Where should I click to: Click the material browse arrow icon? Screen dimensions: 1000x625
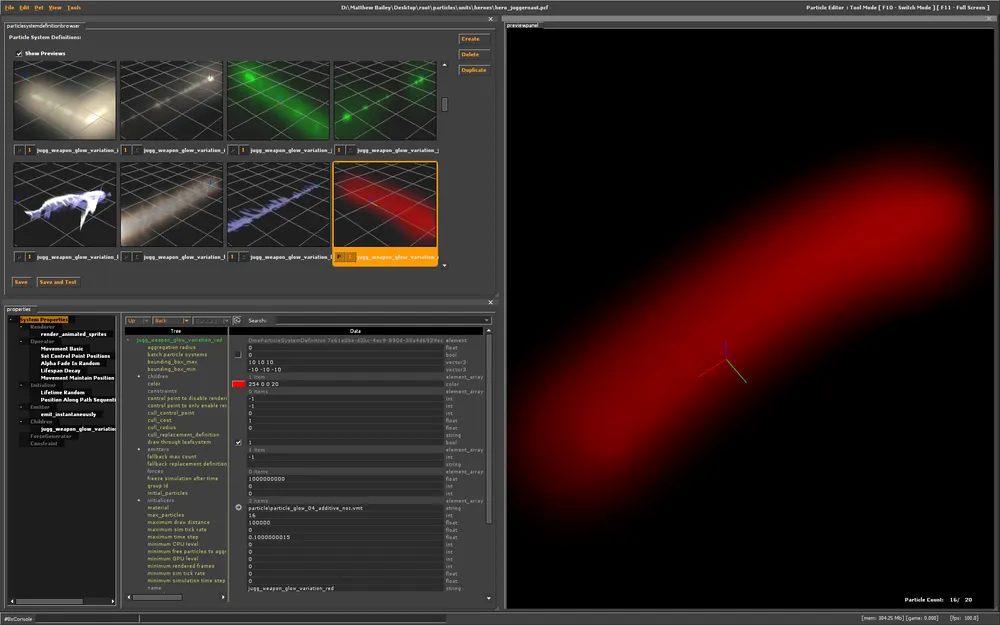pyautogui.click(x=238, y=507)
